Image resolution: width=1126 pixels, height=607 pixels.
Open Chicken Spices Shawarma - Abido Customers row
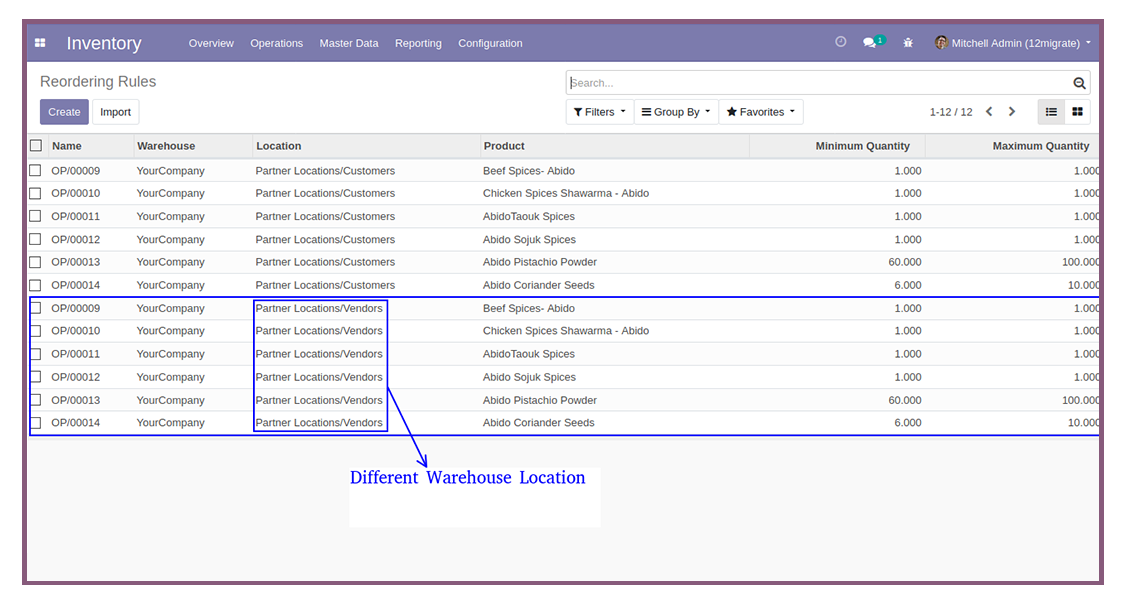pos(566,193)
